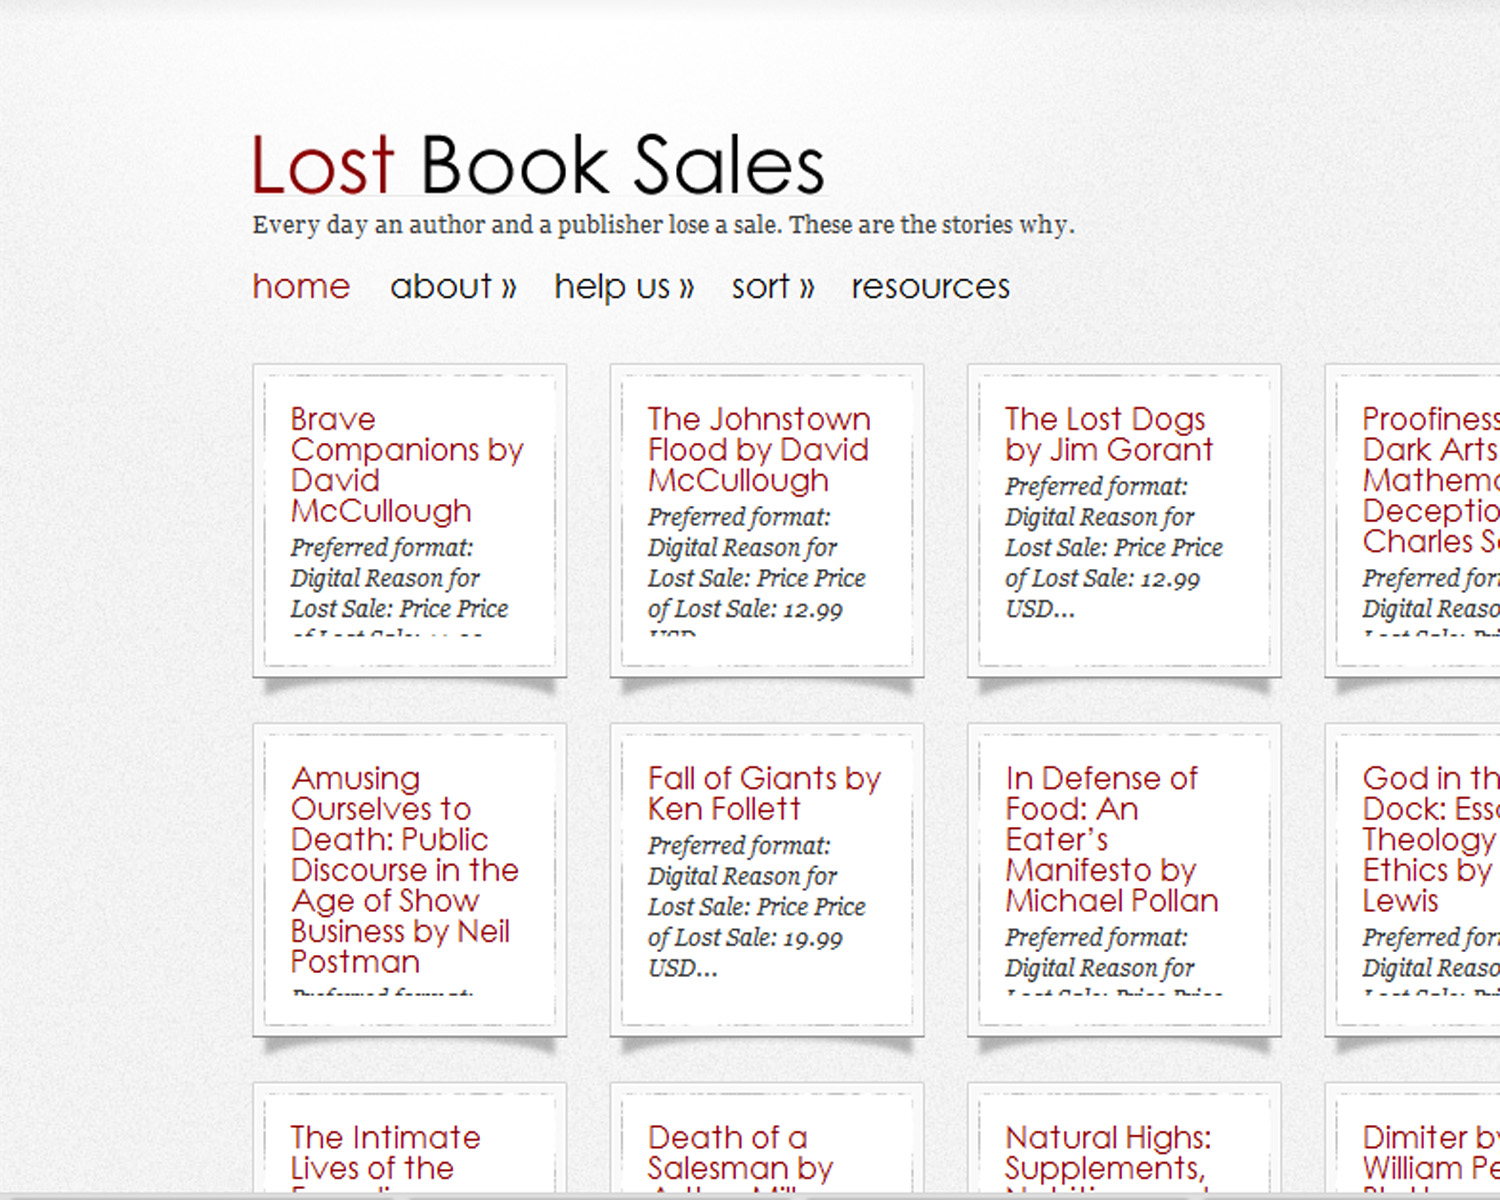Open Dimiter by William Peter Blatty post
1500x1200 pixels.
point(1430,1152)
